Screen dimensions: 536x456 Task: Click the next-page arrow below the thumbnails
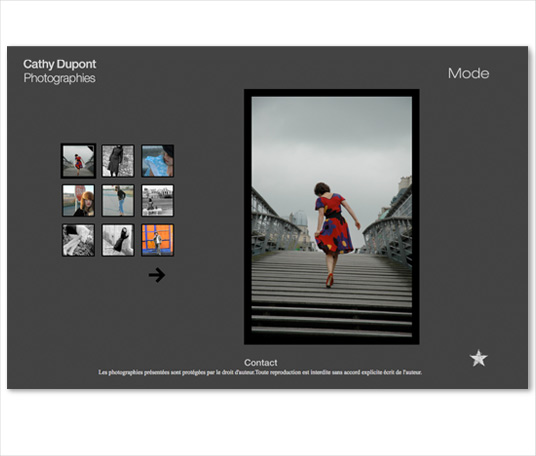click(x=157, y=275)
